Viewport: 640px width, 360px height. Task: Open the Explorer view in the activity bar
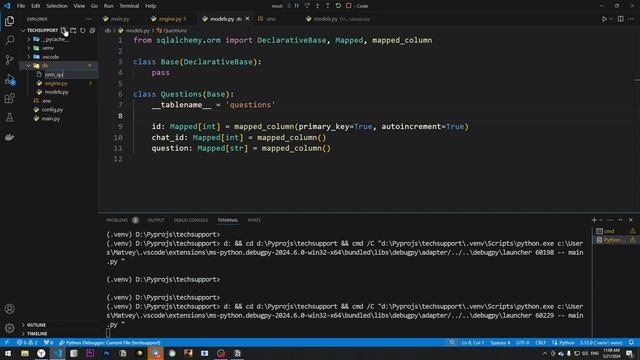9,21
